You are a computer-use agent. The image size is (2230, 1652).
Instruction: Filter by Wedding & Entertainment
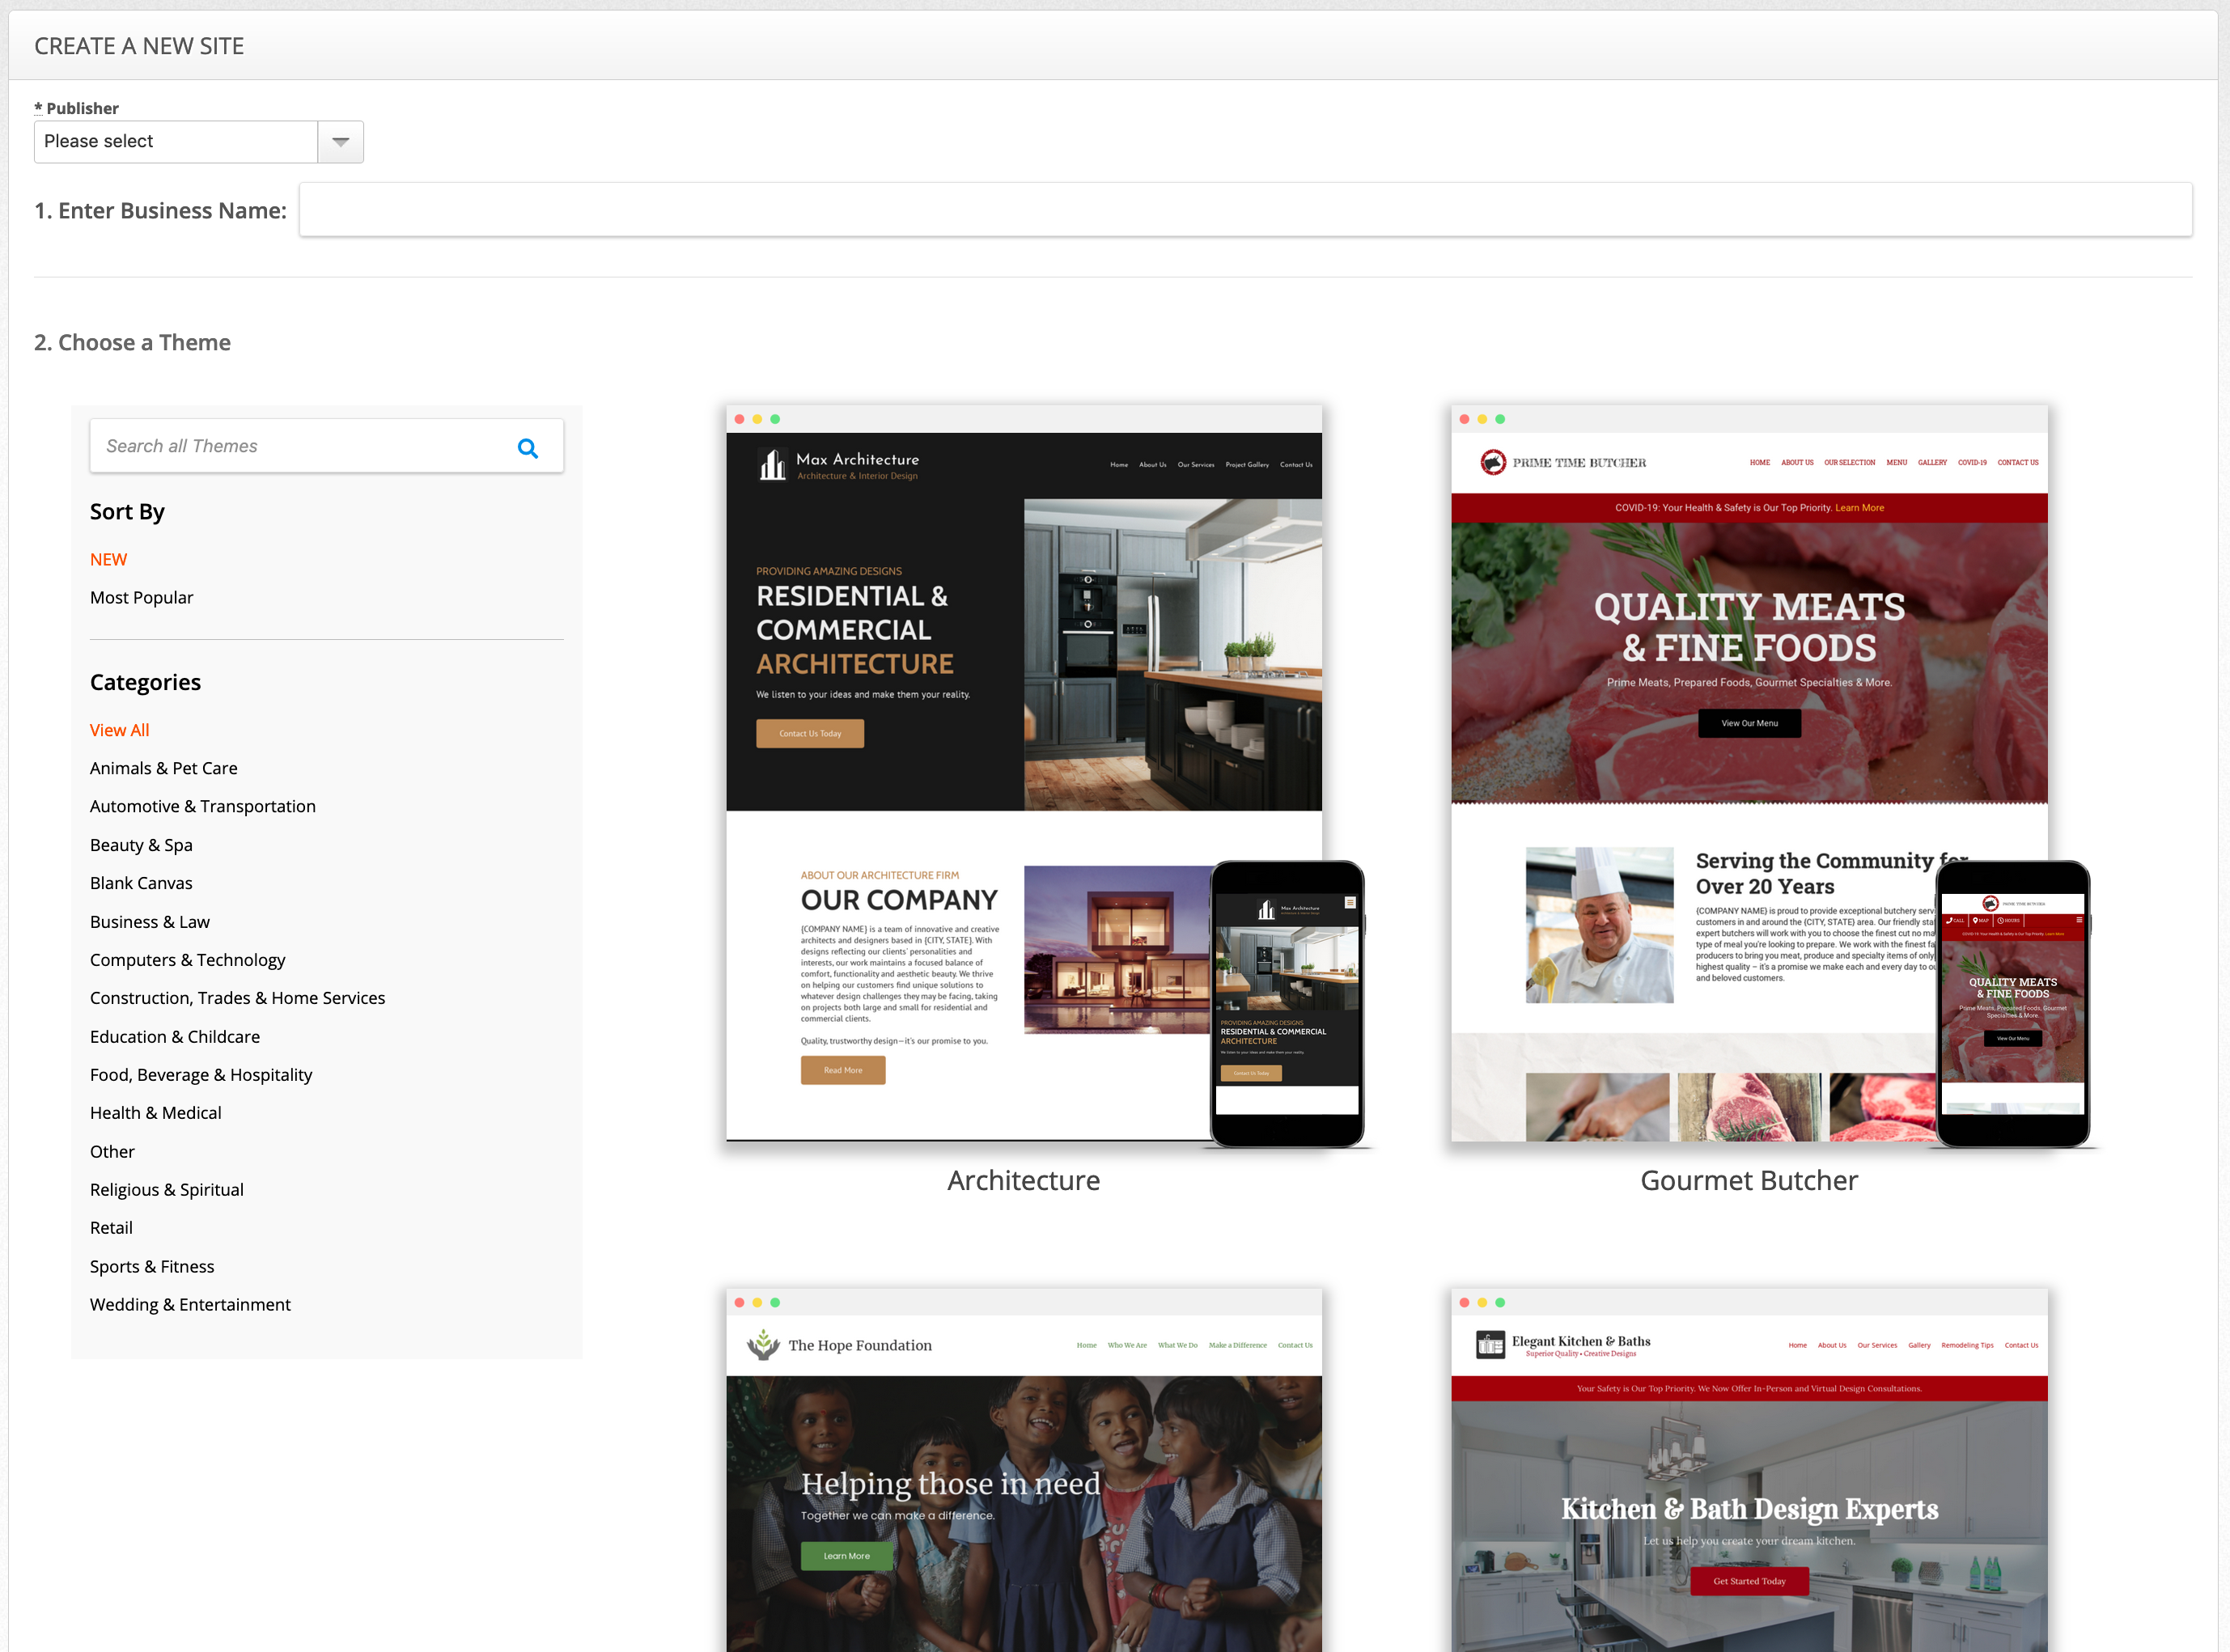(x=190, y=1305)
